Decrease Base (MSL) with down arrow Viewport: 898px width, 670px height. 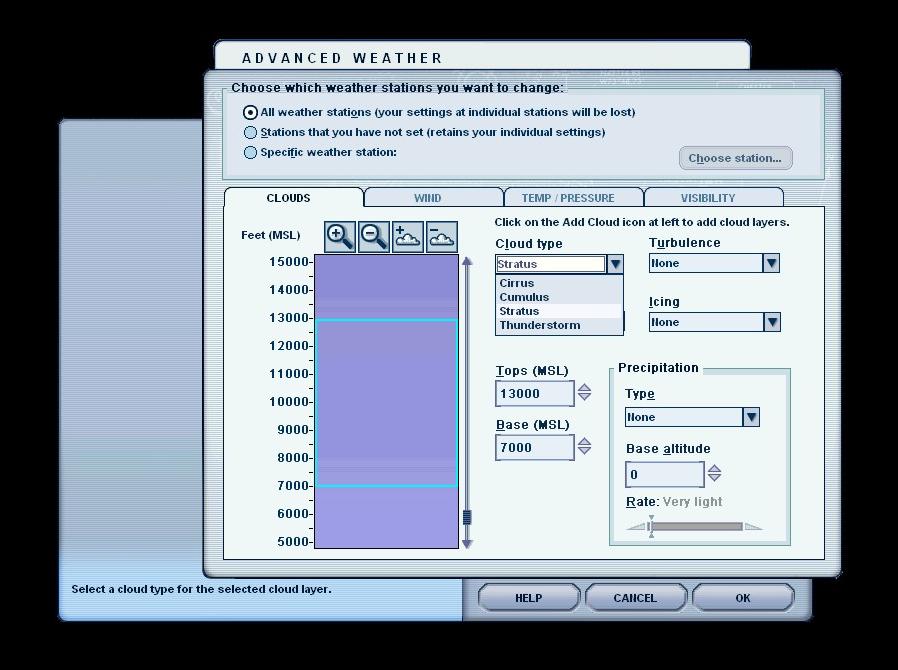584,451
